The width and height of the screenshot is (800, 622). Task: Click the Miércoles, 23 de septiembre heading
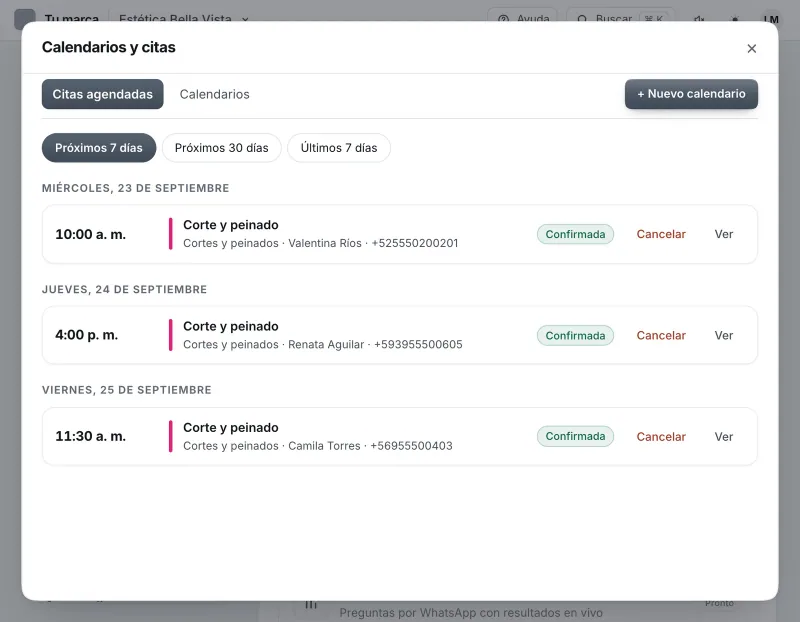point(135,188)
